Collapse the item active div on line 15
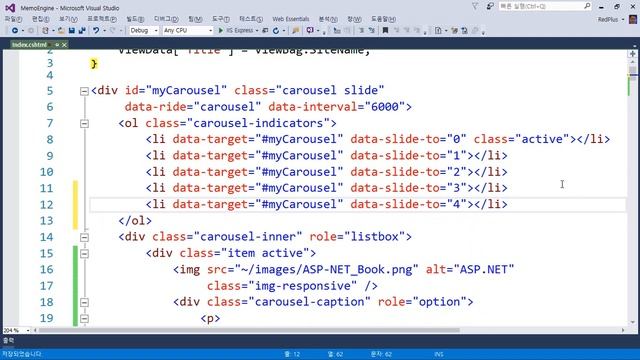Image resolution: width=640 pixels, height=360 pixels. click(84, 253)
